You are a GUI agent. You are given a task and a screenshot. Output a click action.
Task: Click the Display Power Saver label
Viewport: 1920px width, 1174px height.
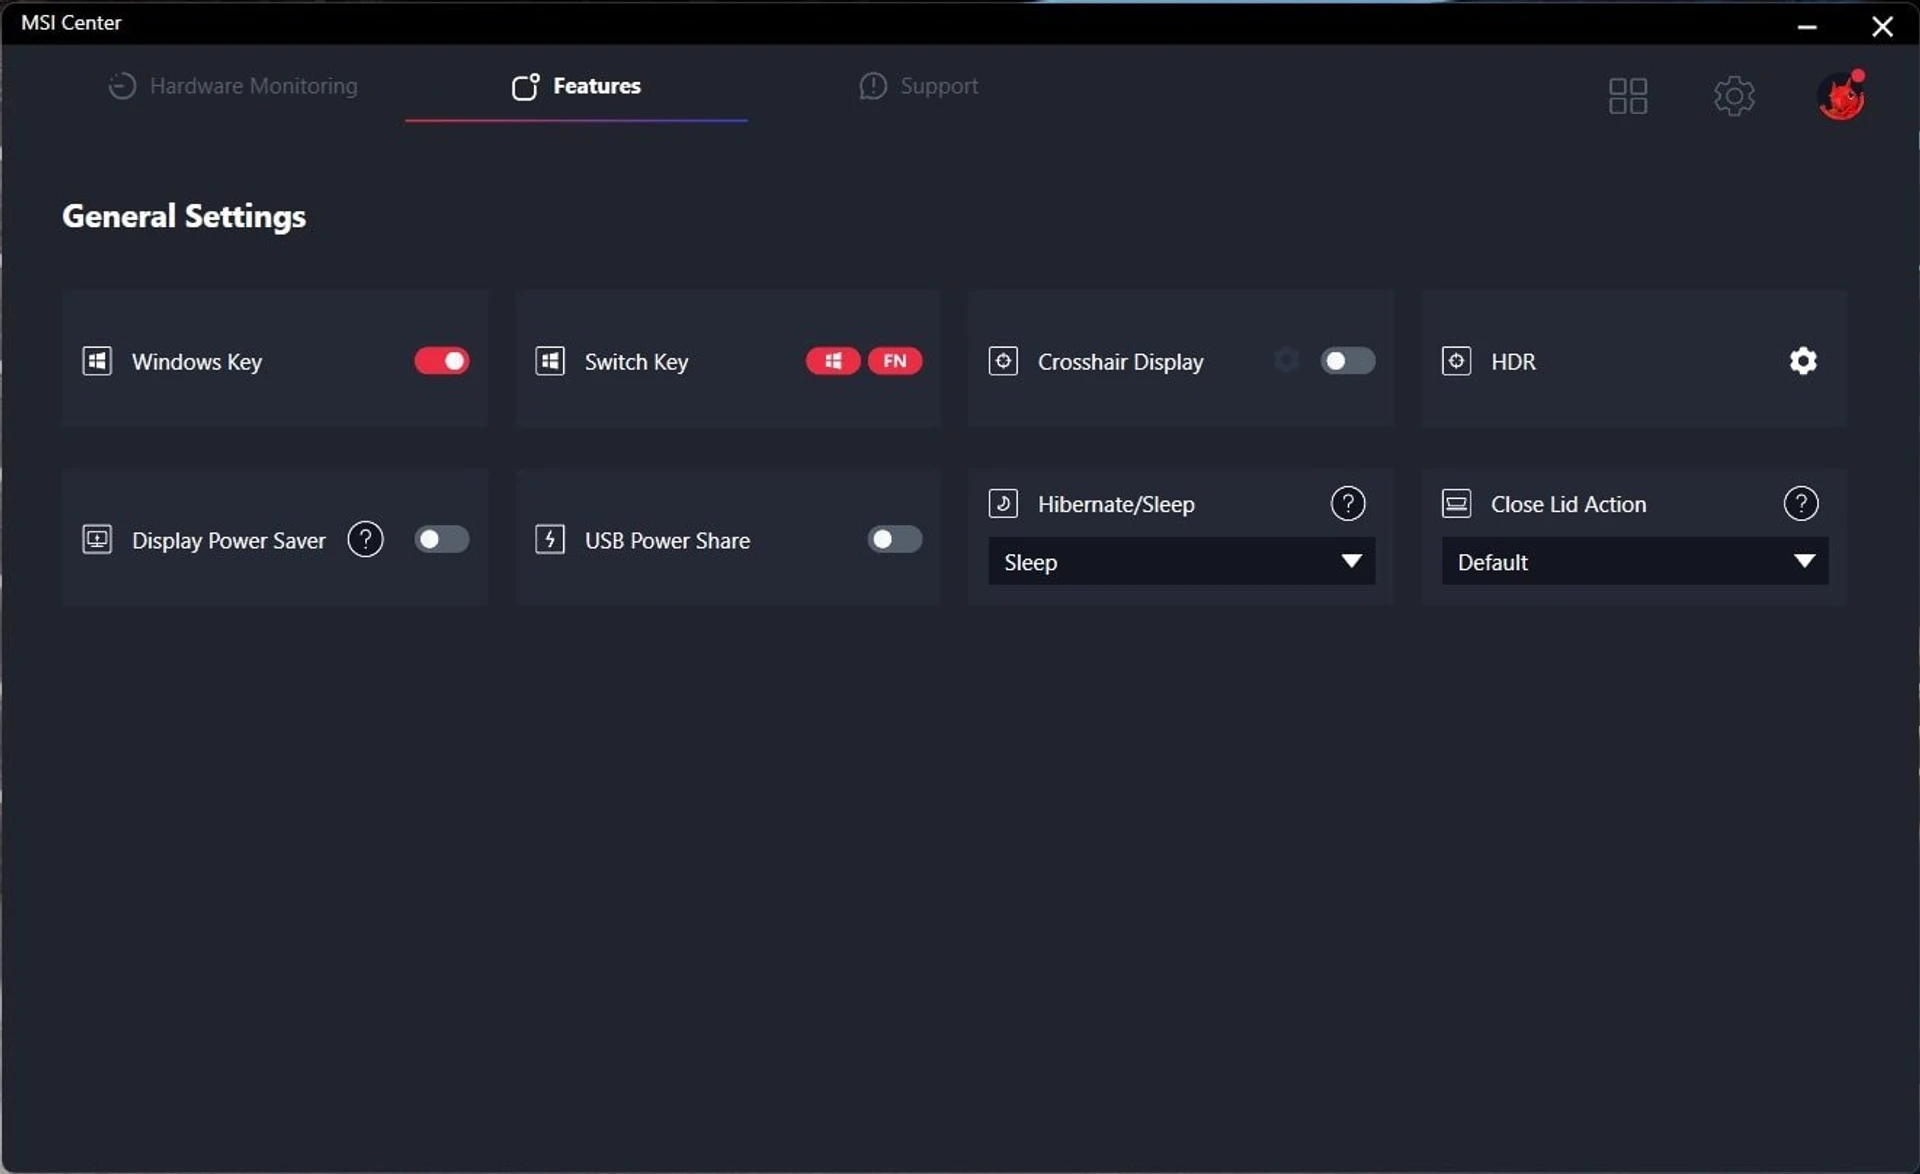[x=229, y=541]
